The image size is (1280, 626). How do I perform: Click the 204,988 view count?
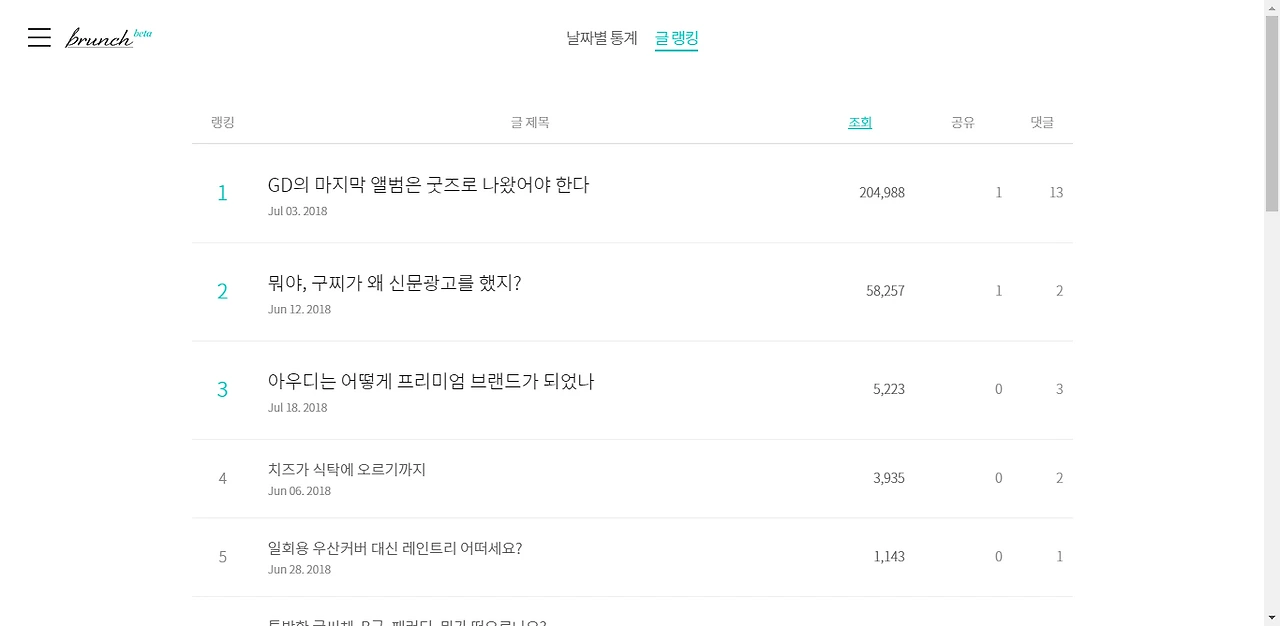pos(882,192)
